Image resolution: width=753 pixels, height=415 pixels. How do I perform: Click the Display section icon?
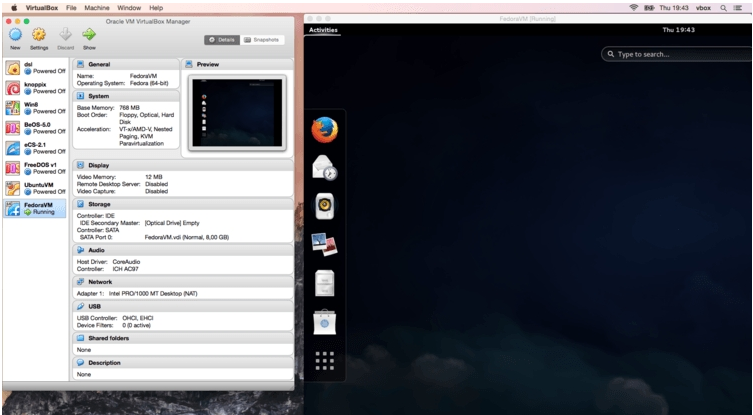point(80,165)
